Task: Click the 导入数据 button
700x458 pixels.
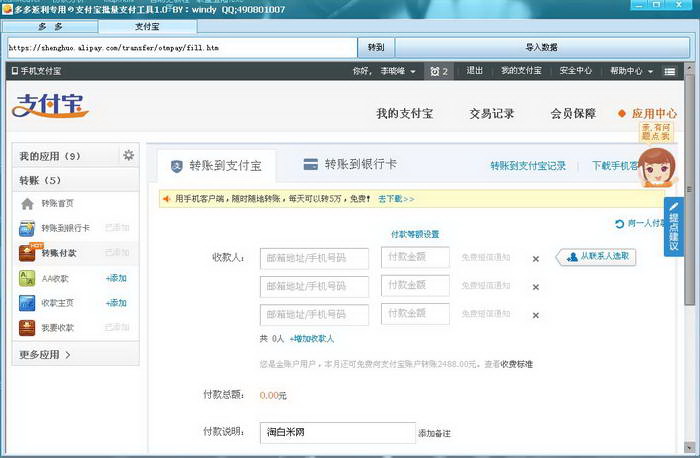Action: click(542, 47)
